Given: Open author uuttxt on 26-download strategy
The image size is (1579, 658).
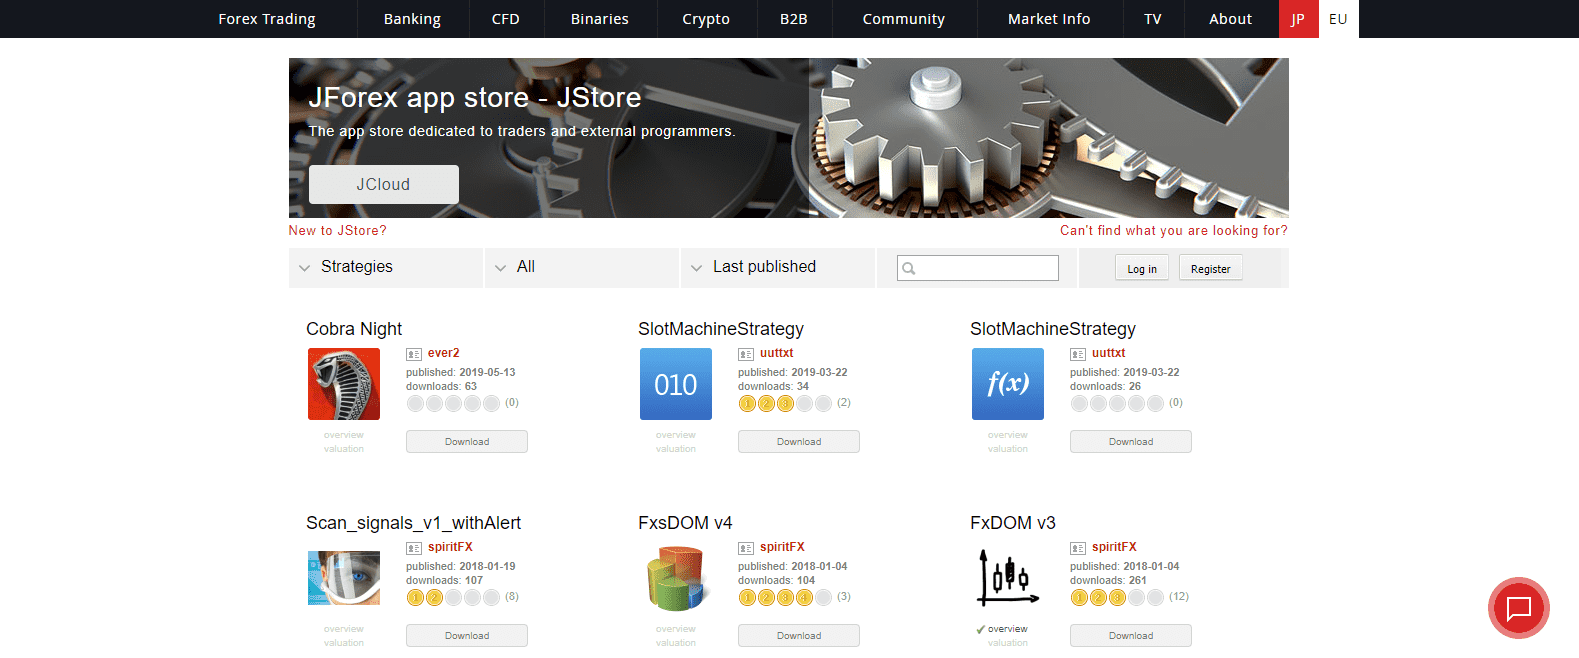Looking at the screenshot, I should coord(1108,353).
